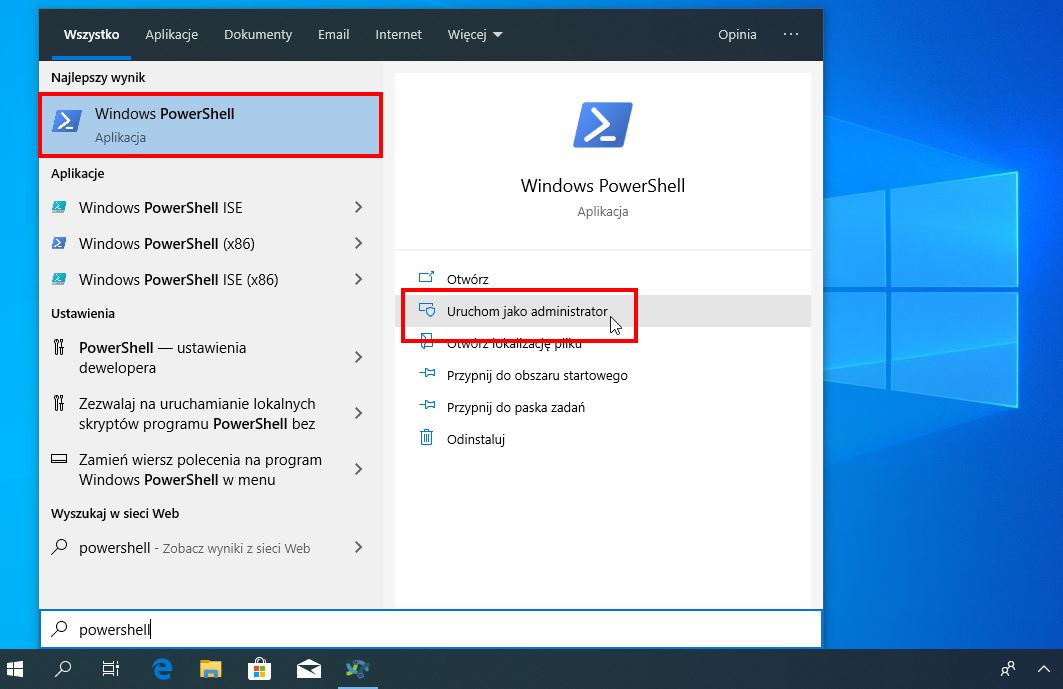Click the Otwórz lokalizację pliku icon
Viewport: 1063px width, 689px height.
click(426, 341)
